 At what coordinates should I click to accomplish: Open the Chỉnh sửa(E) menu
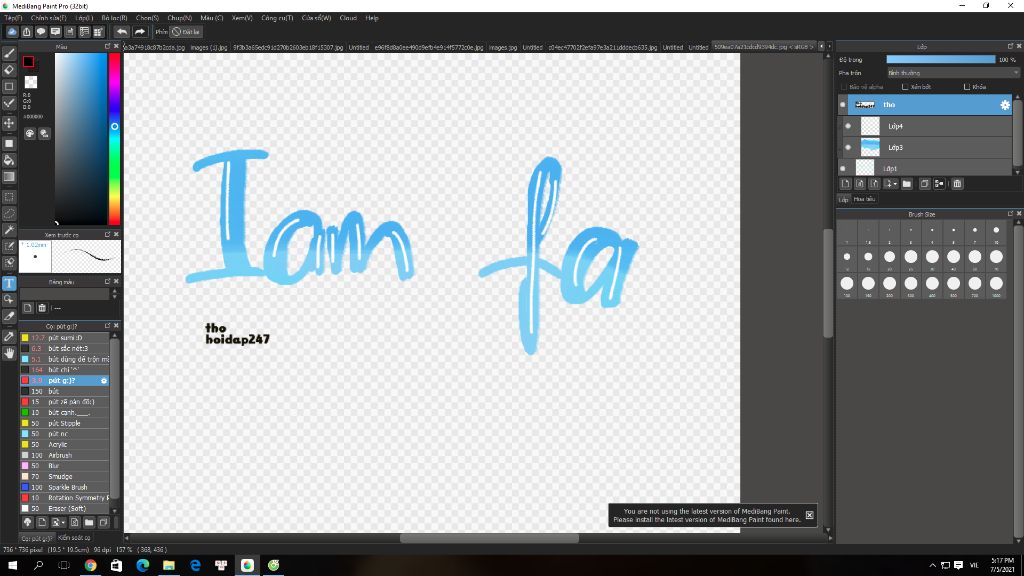coord(48,18)
